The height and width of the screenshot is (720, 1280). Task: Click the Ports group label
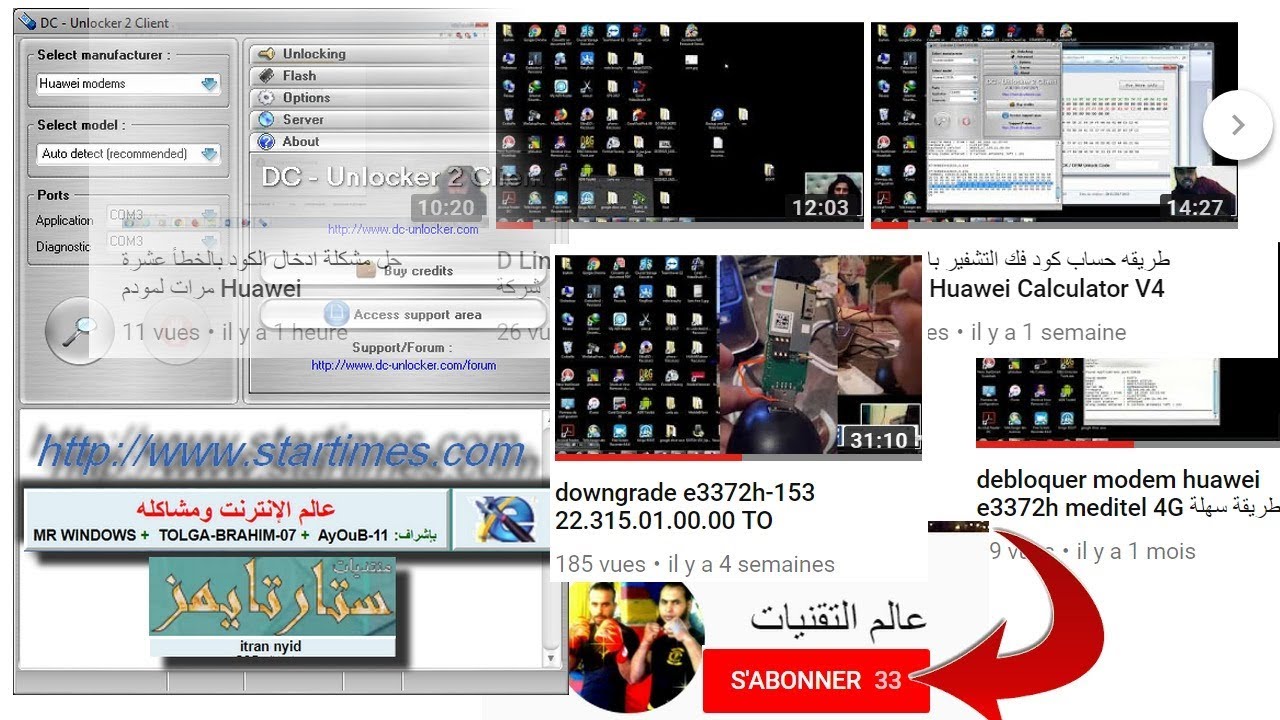tap(54, 195)
